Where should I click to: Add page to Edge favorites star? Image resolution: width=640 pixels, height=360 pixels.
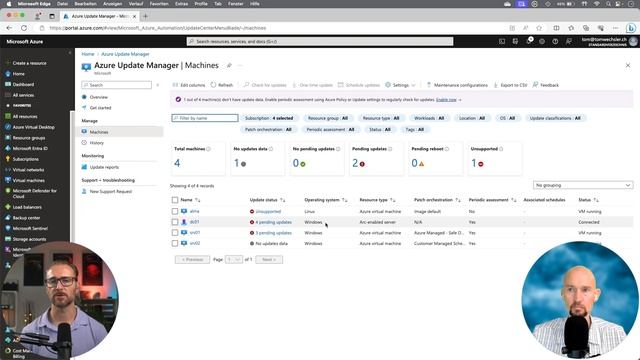pyautogui.click(x=539, y=28)
